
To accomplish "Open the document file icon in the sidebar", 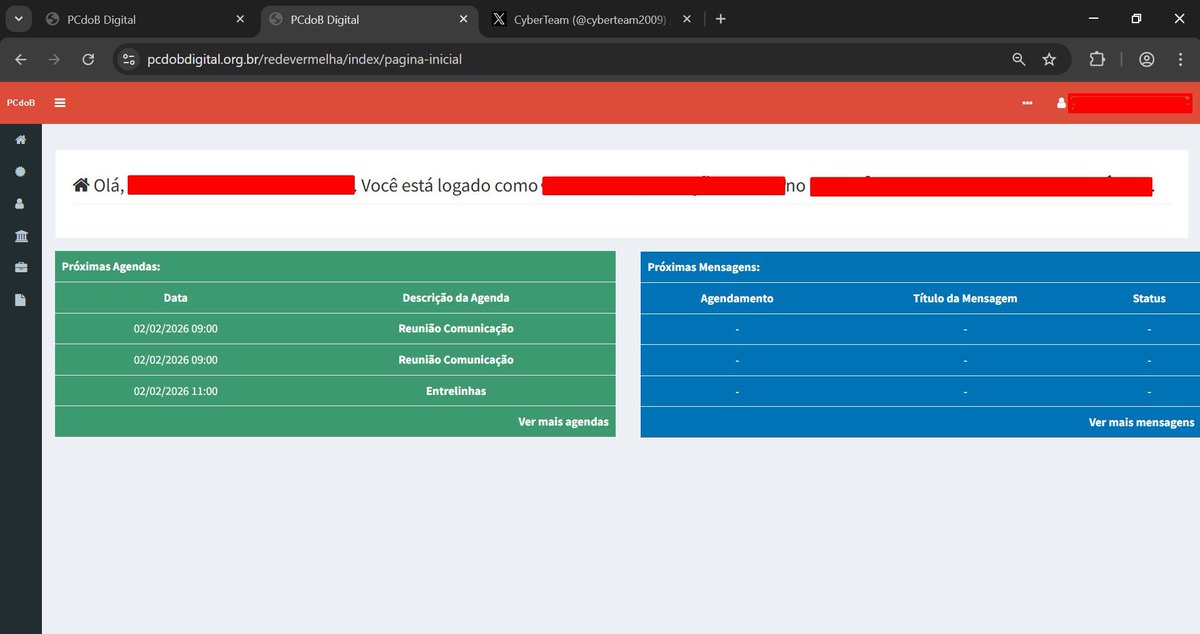I will (21, 299).
